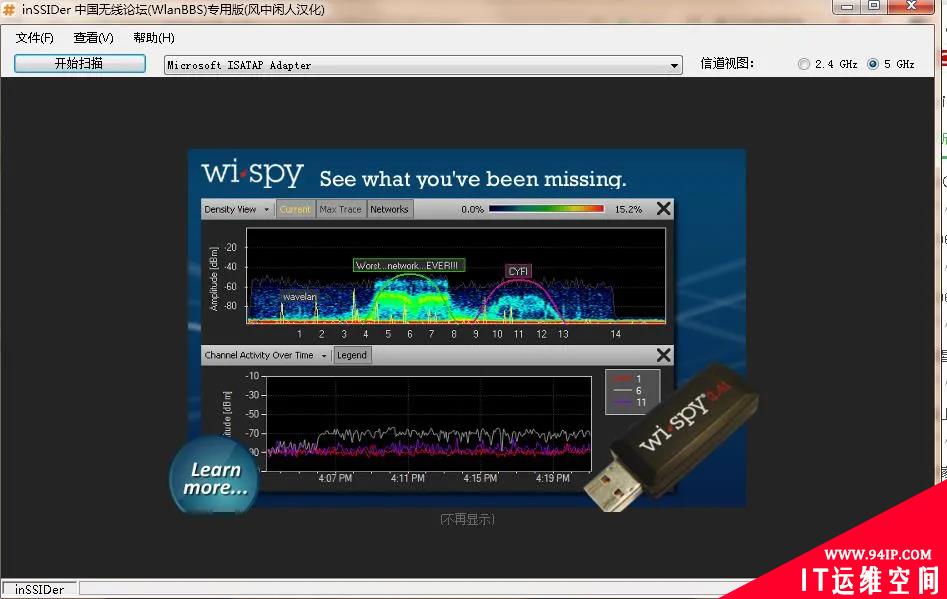
Task: Click the wi-spy advertisement banner image
Action: click(x=467, y=328)
